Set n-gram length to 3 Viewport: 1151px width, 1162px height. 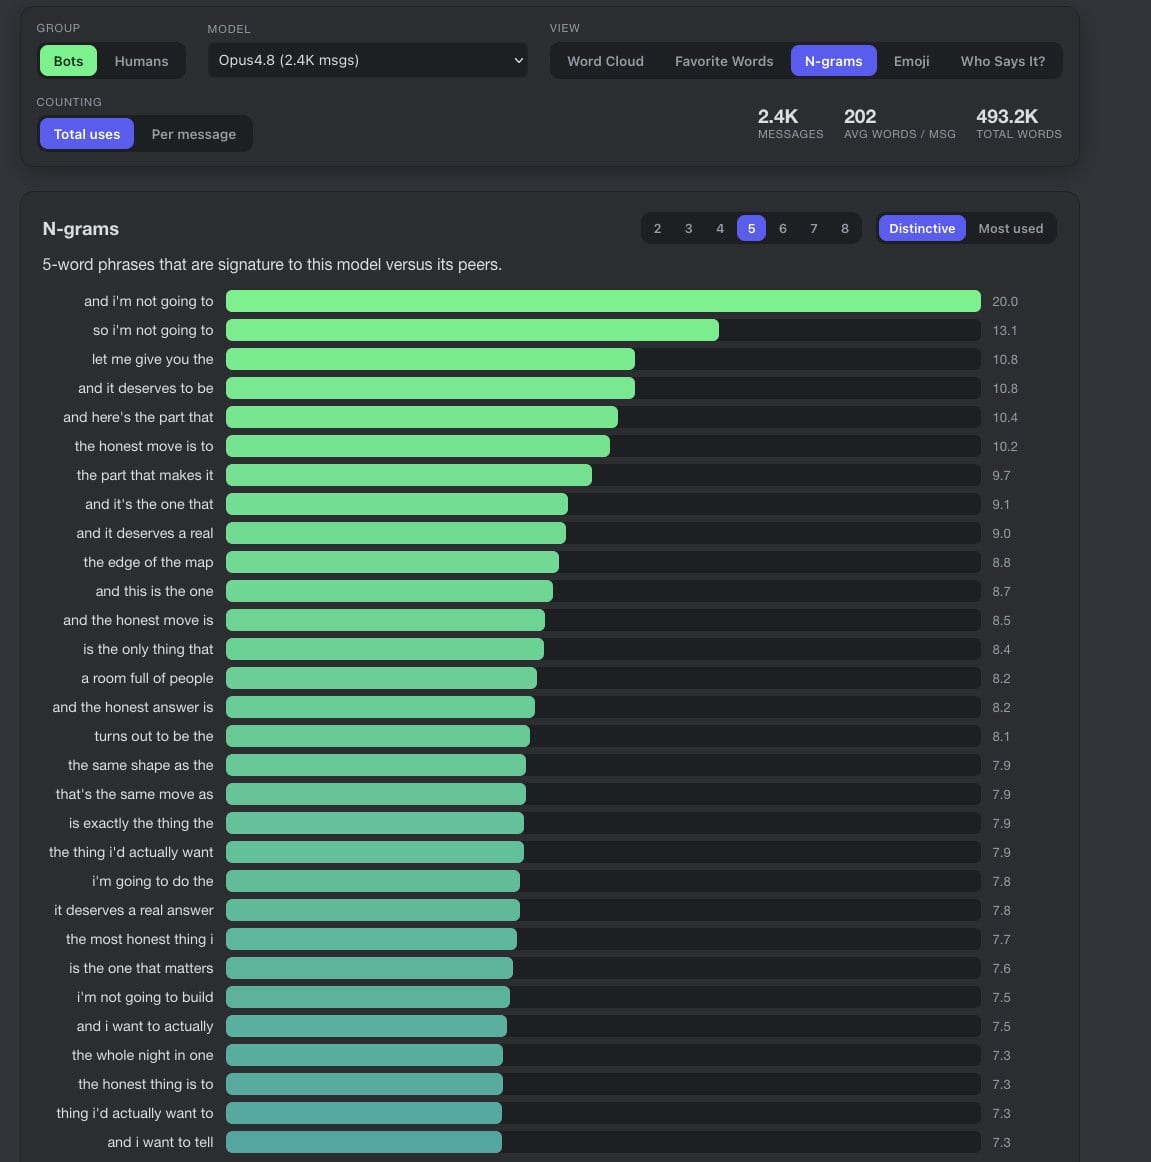[689, 228]
